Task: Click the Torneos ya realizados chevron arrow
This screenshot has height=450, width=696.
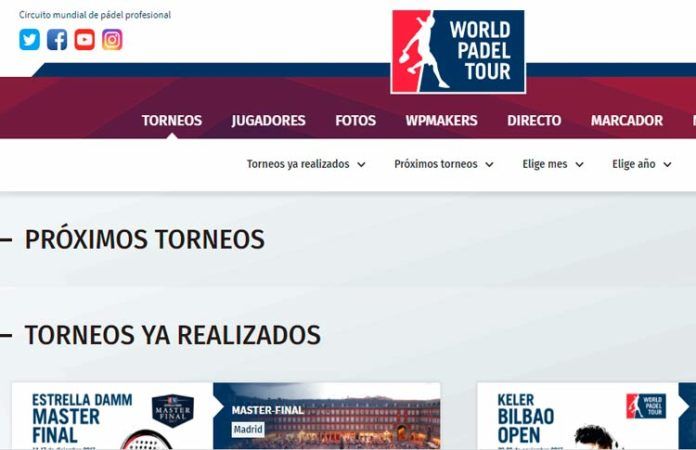Action: tap(361, 165)
